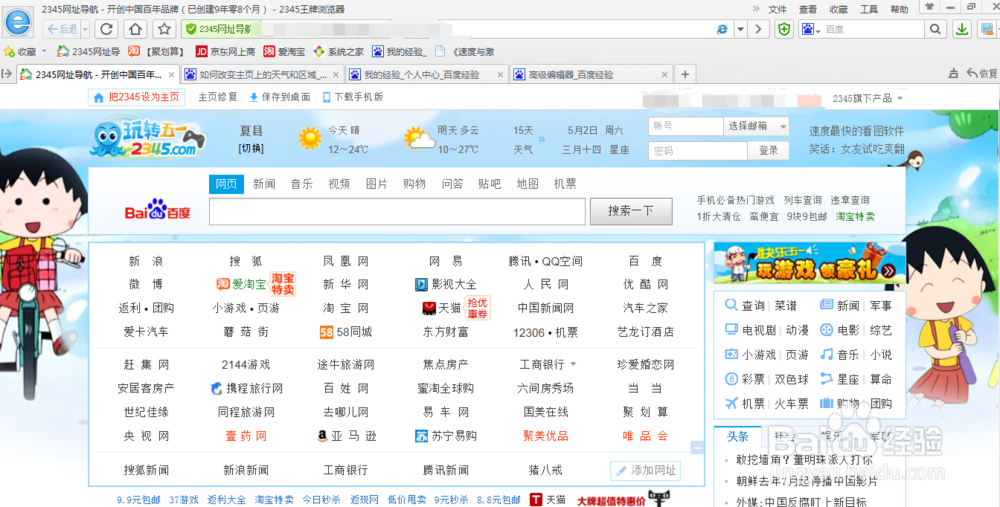Open the 影视大全 site link
This screenshot has width=1000, height=507.
point(446,284)
